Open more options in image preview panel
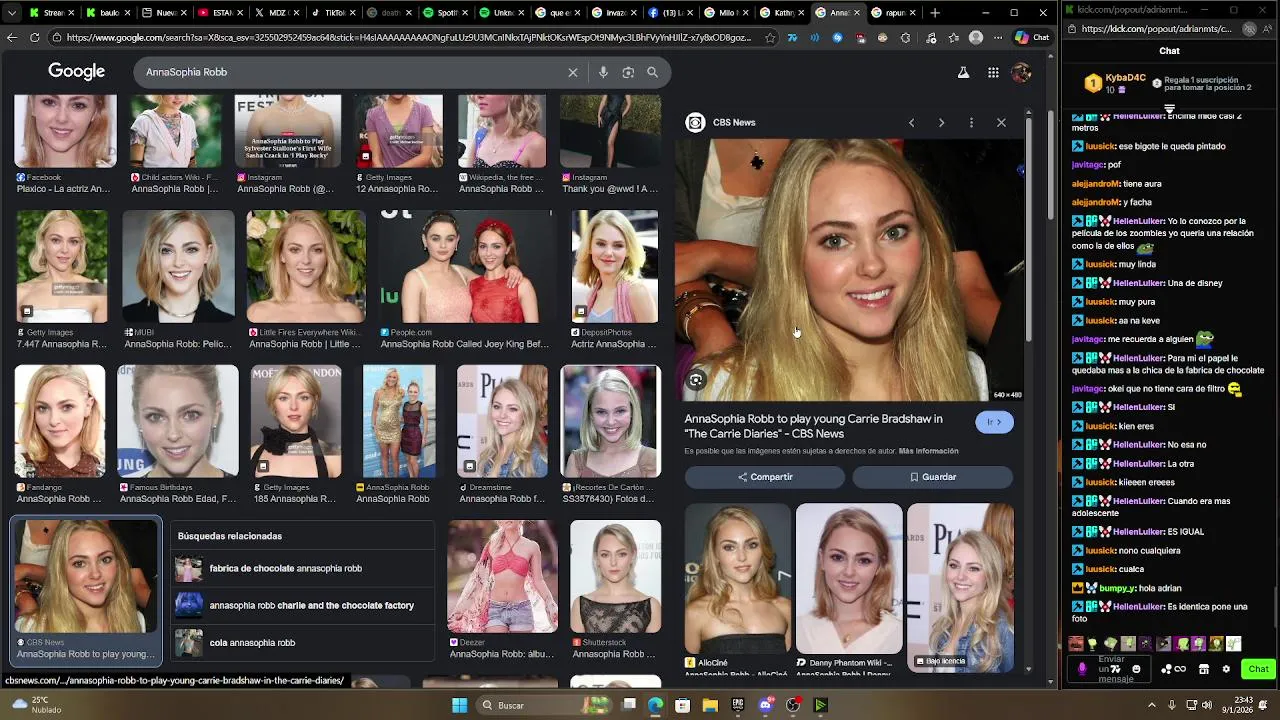The width and height of the screenshot is (1280, 720). [x=971, y=122]
